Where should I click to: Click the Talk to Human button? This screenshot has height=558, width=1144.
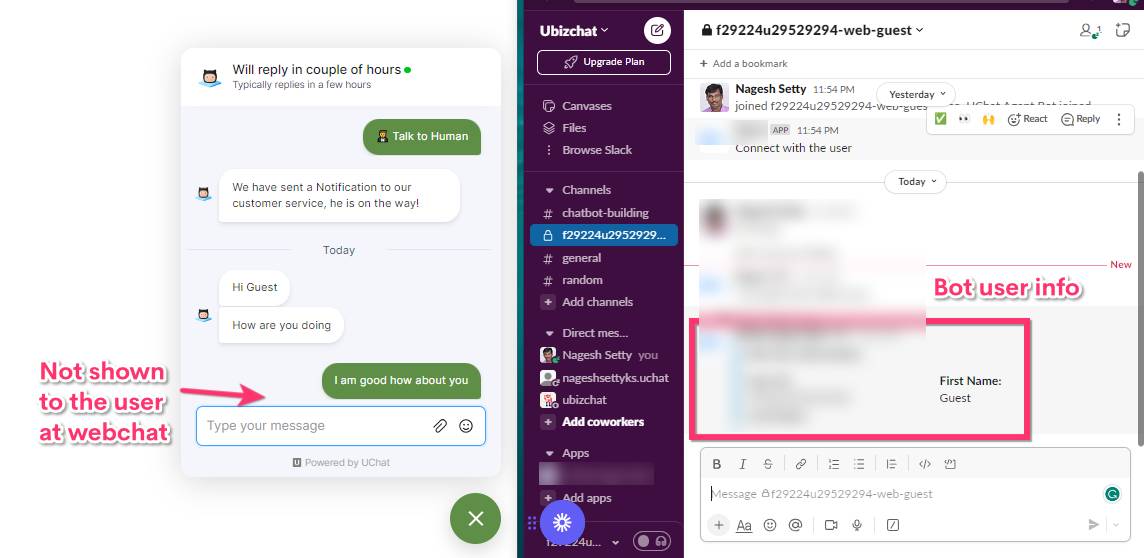422,136
